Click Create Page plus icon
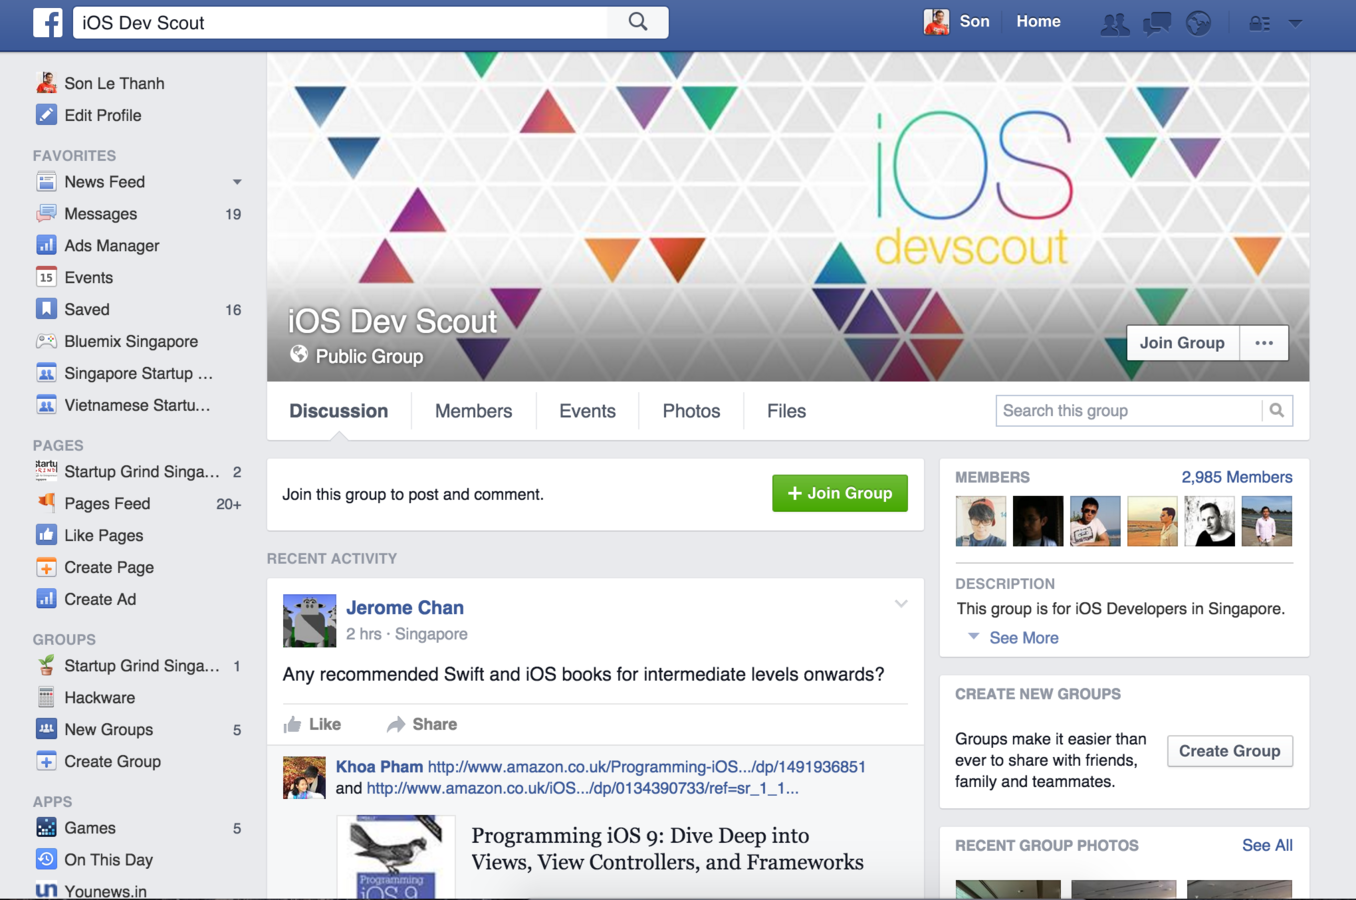This screenshot has height=900, width=1356. (46, 567)
